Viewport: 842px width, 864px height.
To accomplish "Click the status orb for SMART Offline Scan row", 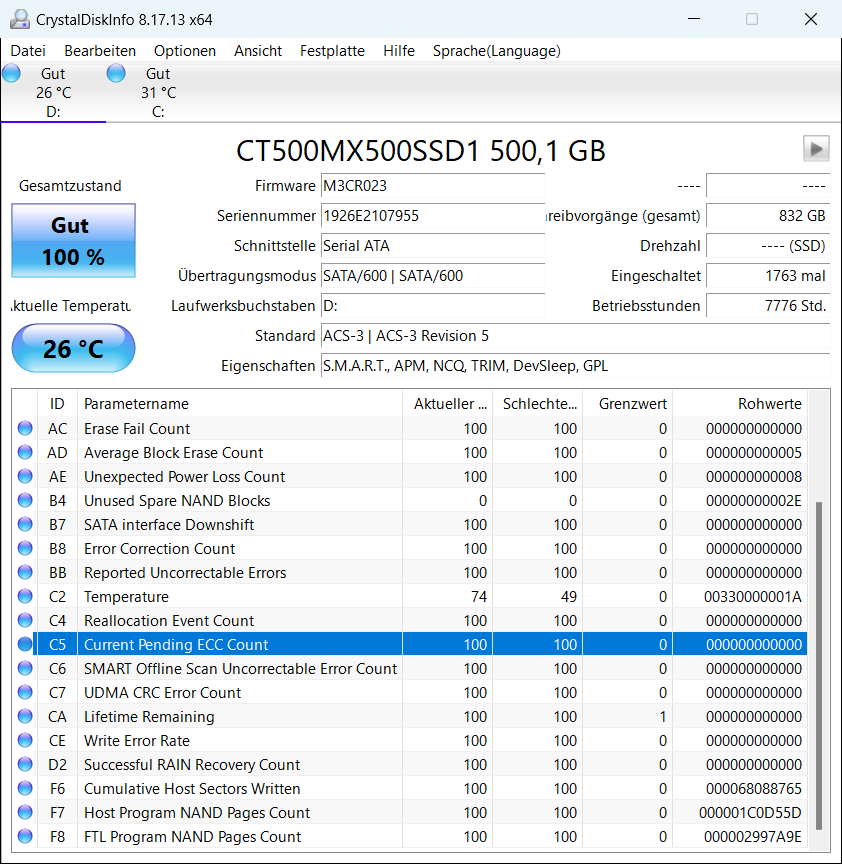I will click(25, 668).
